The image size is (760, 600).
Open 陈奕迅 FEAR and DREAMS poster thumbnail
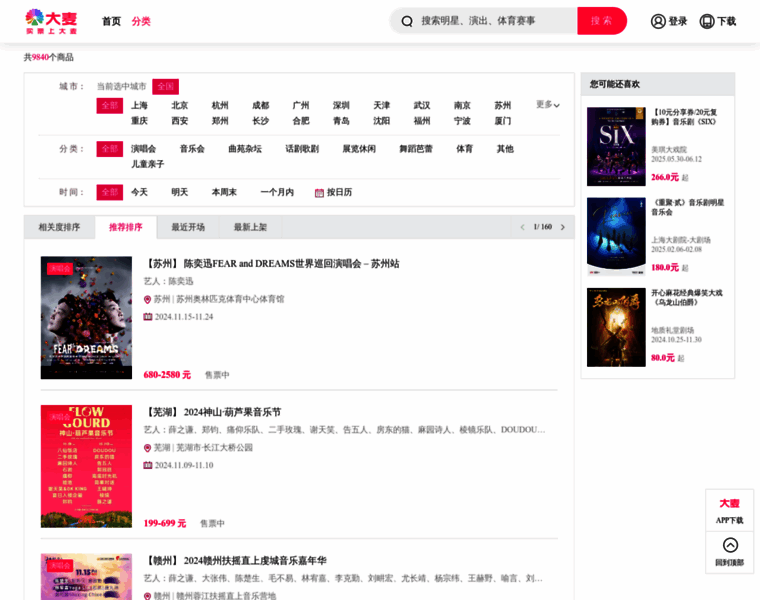[x=86, y=317]
